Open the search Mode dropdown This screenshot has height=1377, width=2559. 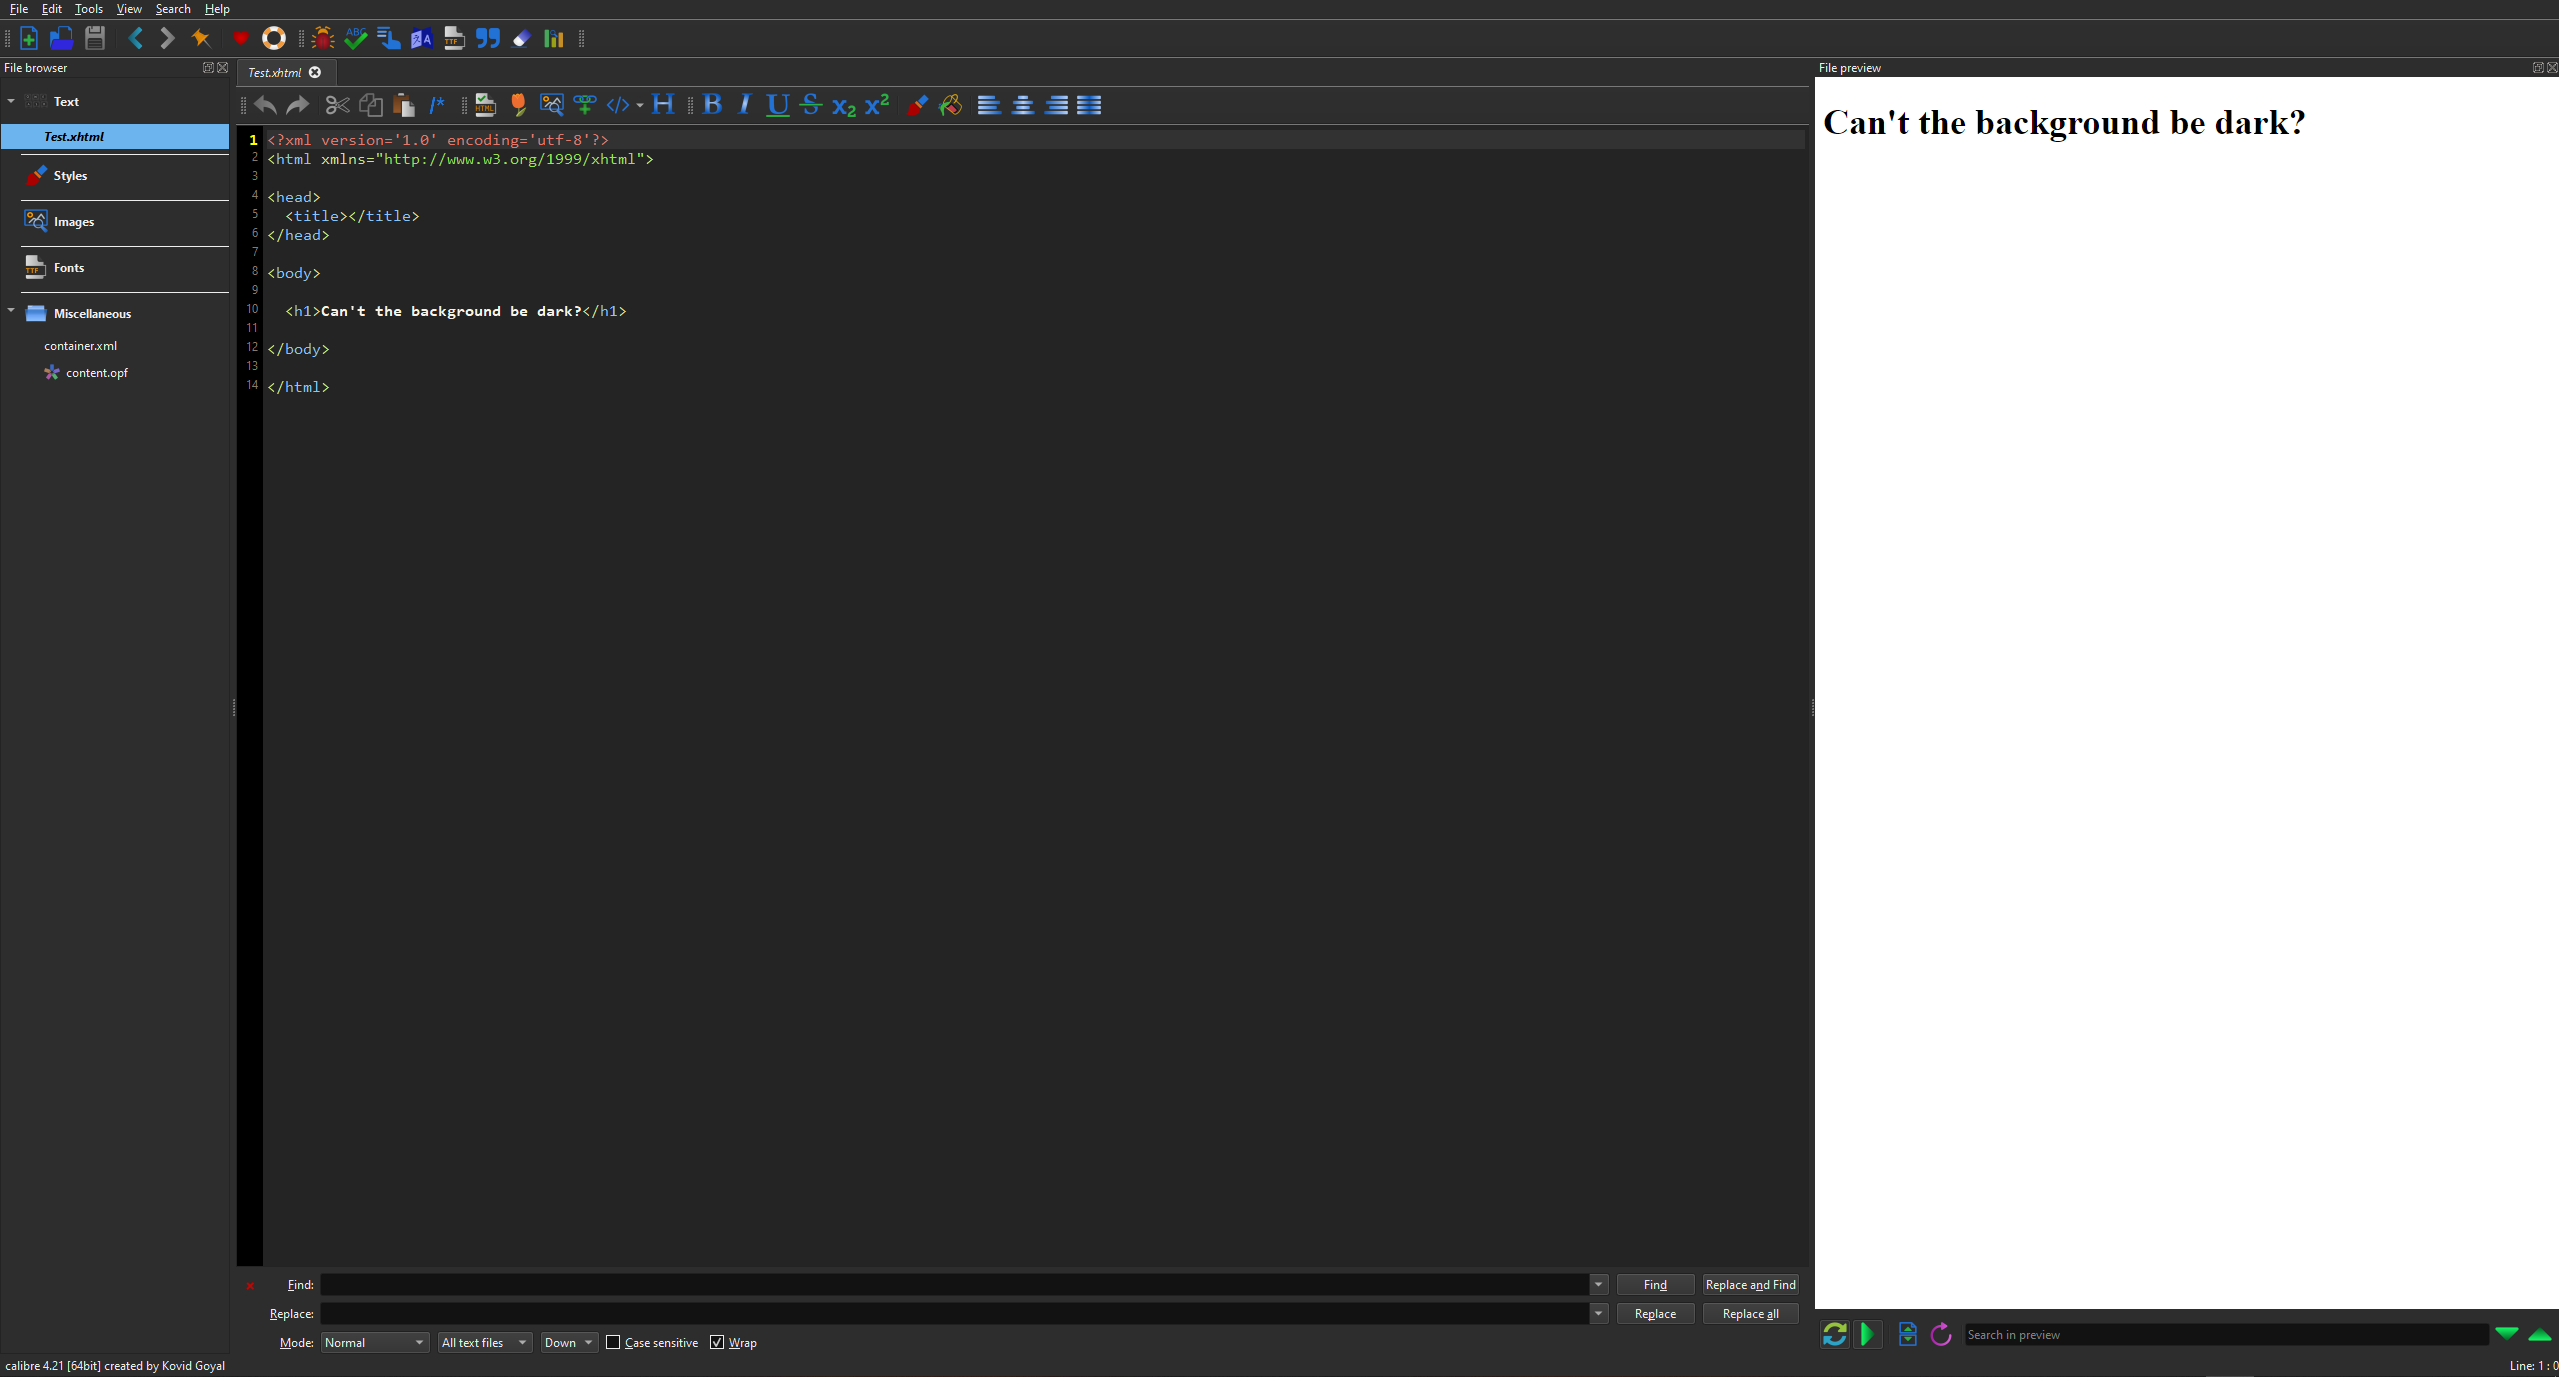coord(375,1342)
